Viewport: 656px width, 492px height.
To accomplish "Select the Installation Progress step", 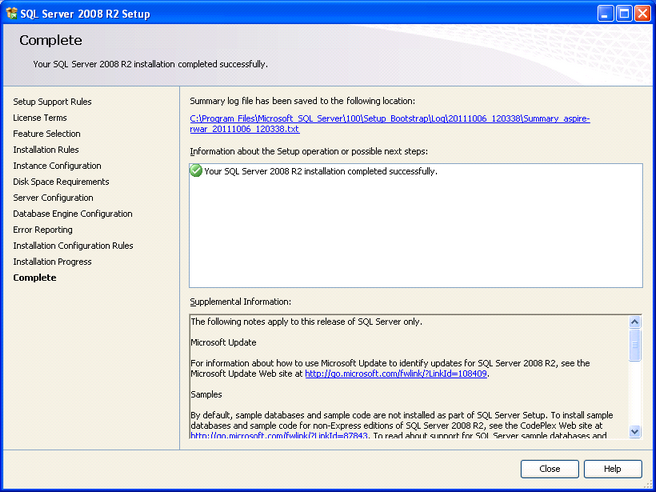I will coord(52,262).
